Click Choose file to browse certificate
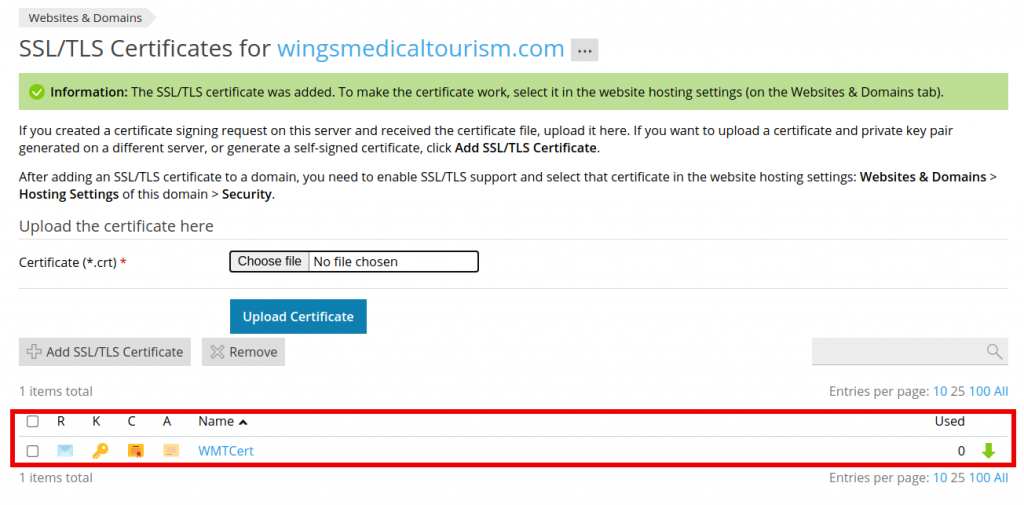This screenshot has height=505, width=1024. [269, 261]
